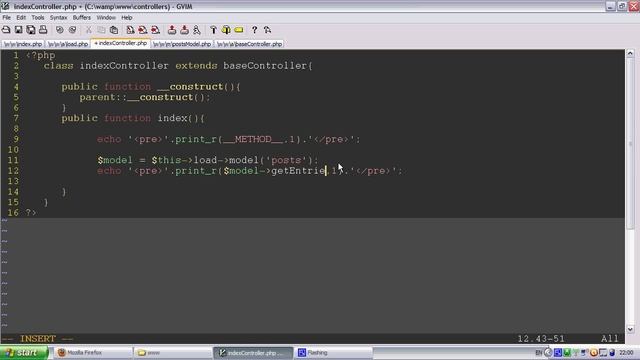Click the Run script icon
This screenshot has height=360, width=640.
click(197, 30)
